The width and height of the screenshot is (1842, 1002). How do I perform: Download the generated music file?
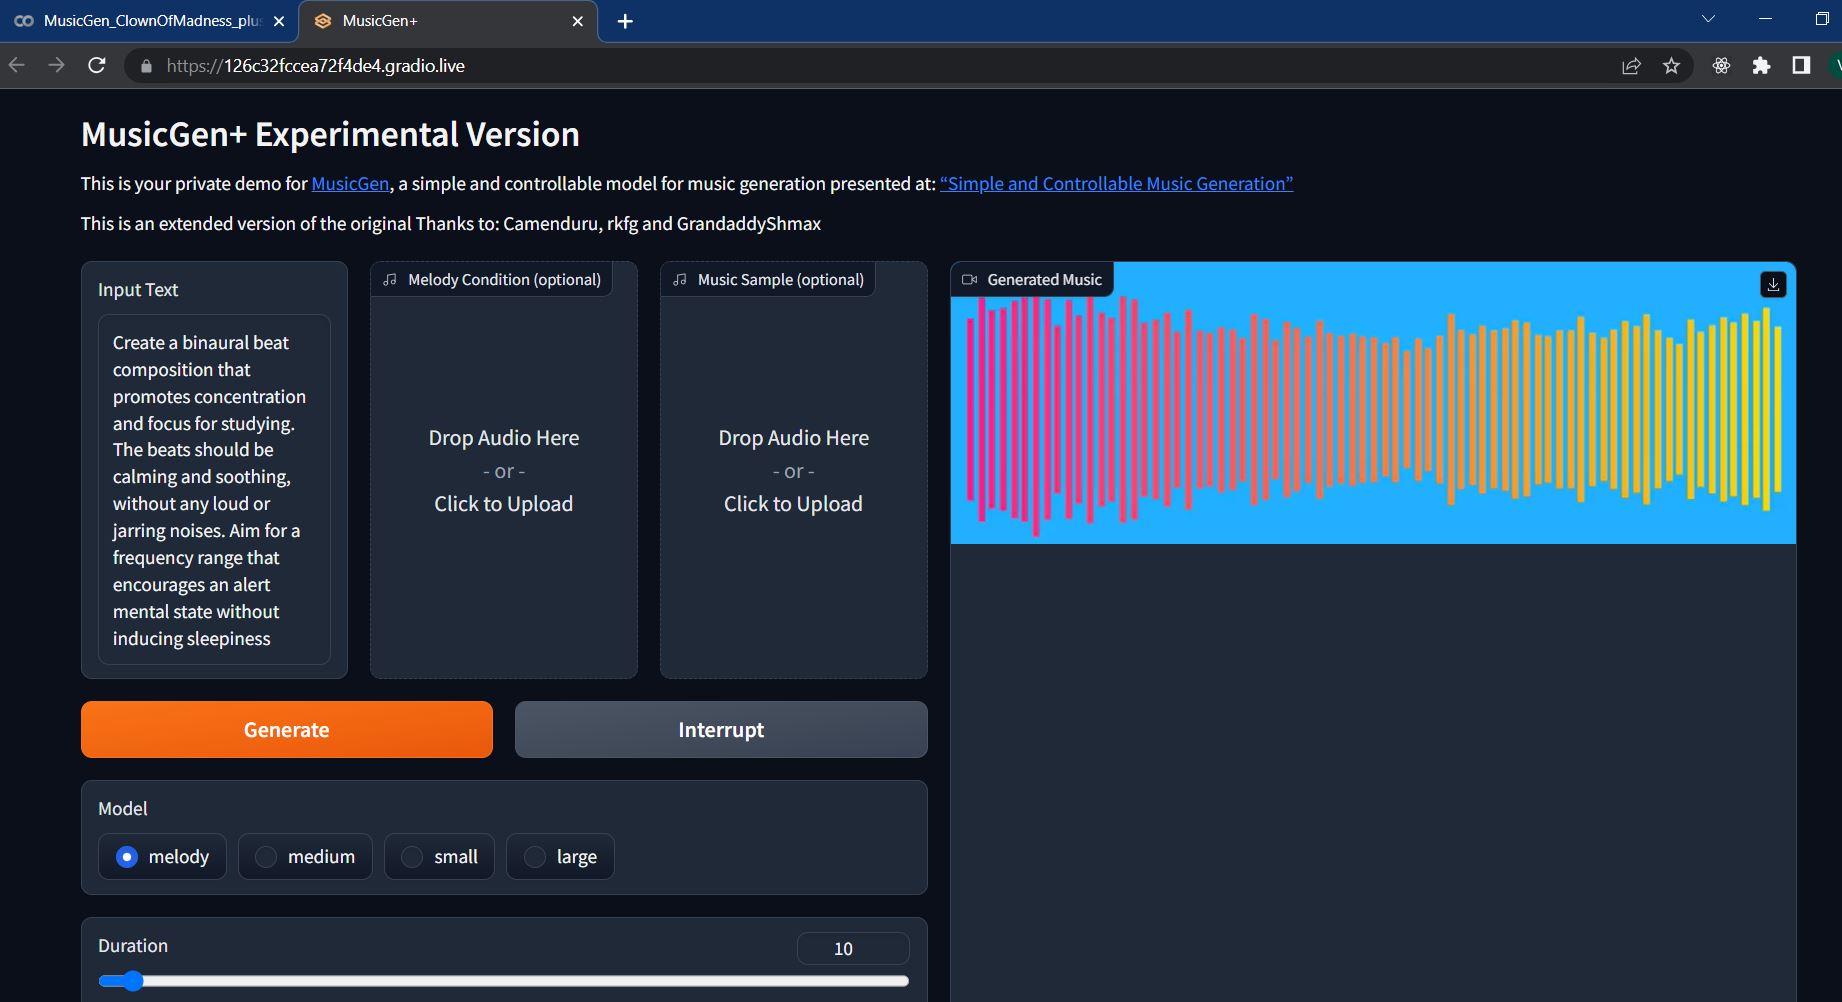[x=1773, y=285]
